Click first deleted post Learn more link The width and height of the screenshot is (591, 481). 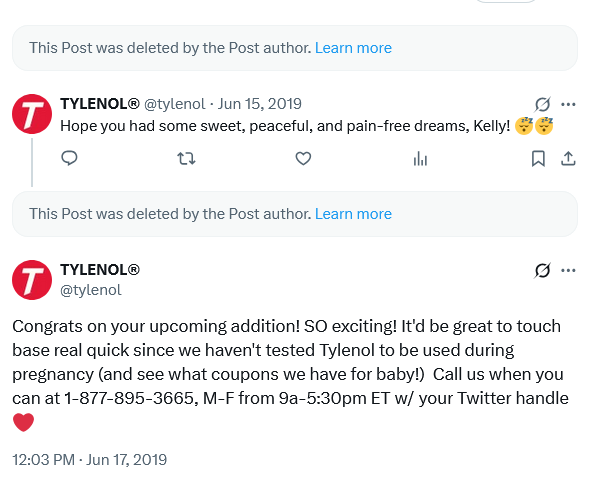pos(353,48)
